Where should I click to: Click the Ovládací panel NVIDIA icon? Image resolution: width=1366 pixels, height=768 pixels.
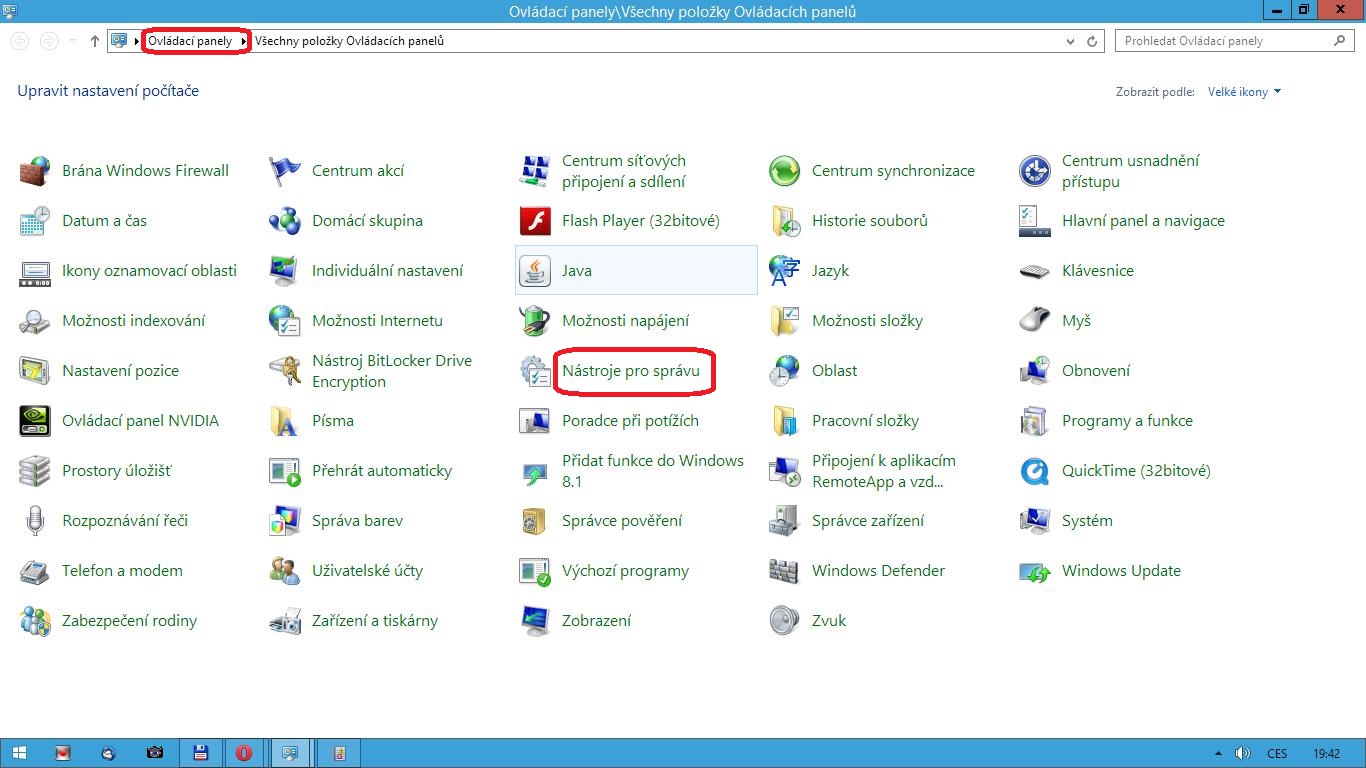click(x=34, y=421)
